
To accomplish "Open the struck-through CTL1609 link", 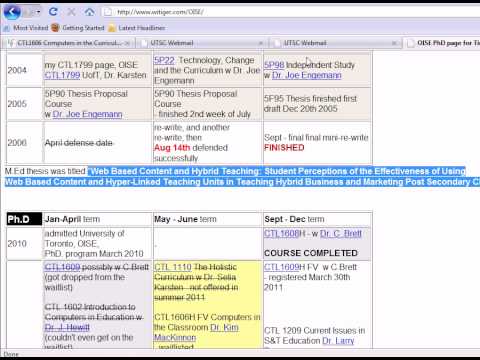I will tap(62, 267).
